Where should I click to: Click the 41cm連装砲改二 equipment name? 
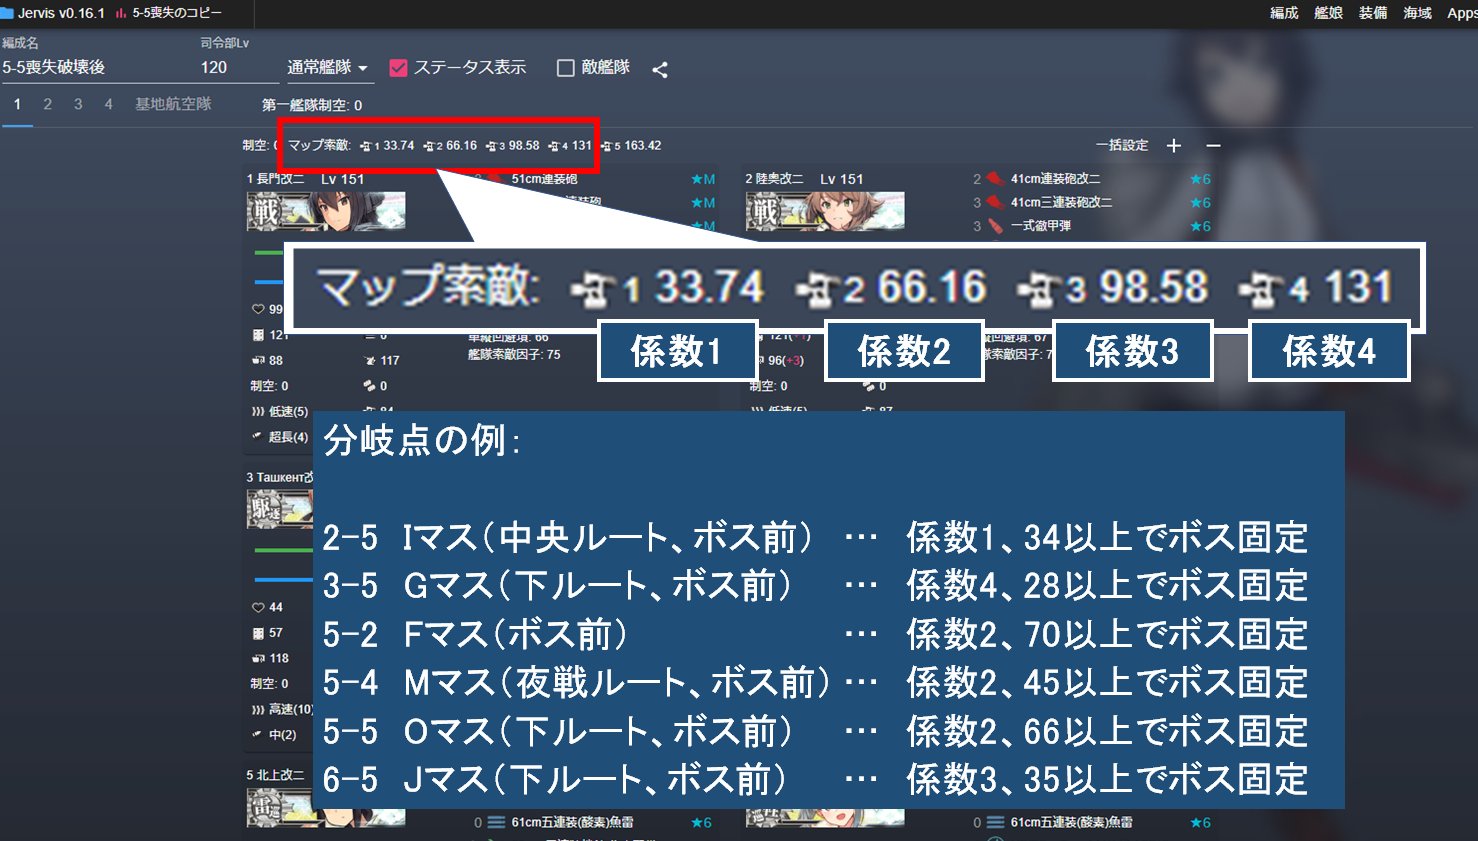tap(1055, 179)
